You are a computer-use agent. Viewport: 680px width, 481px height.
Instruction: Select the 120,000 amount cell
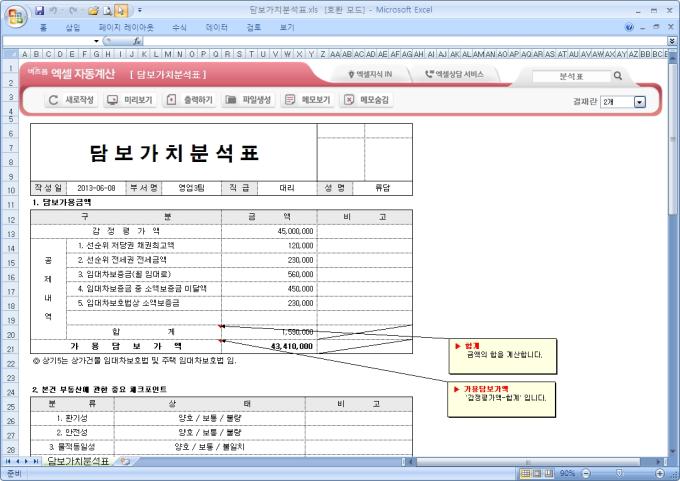point(269,245)
